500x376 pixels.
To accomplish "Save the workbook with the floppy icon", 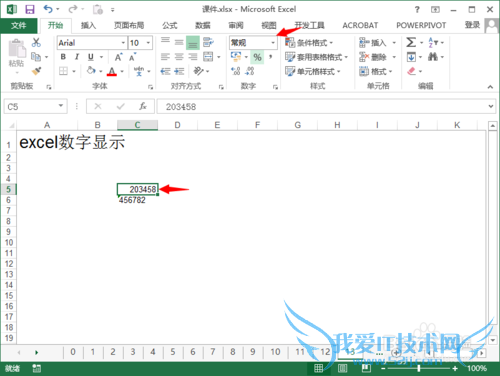I will point(30,9).
